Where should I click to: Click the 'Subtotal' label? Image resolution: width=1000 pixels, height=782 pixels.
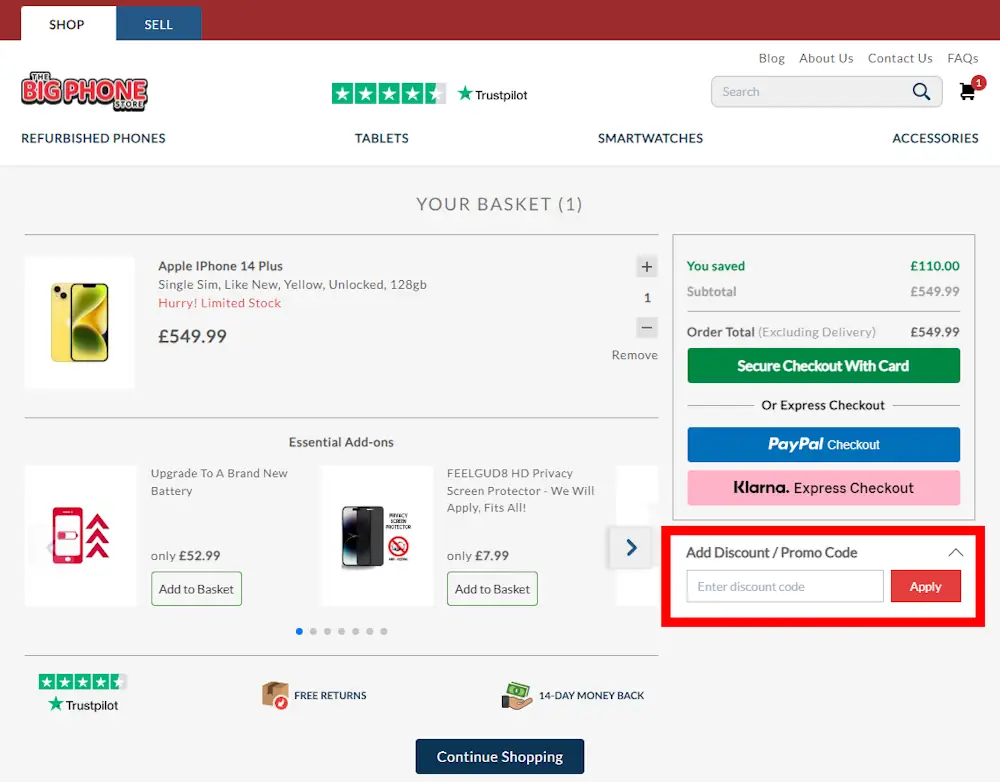coord(711,291)
